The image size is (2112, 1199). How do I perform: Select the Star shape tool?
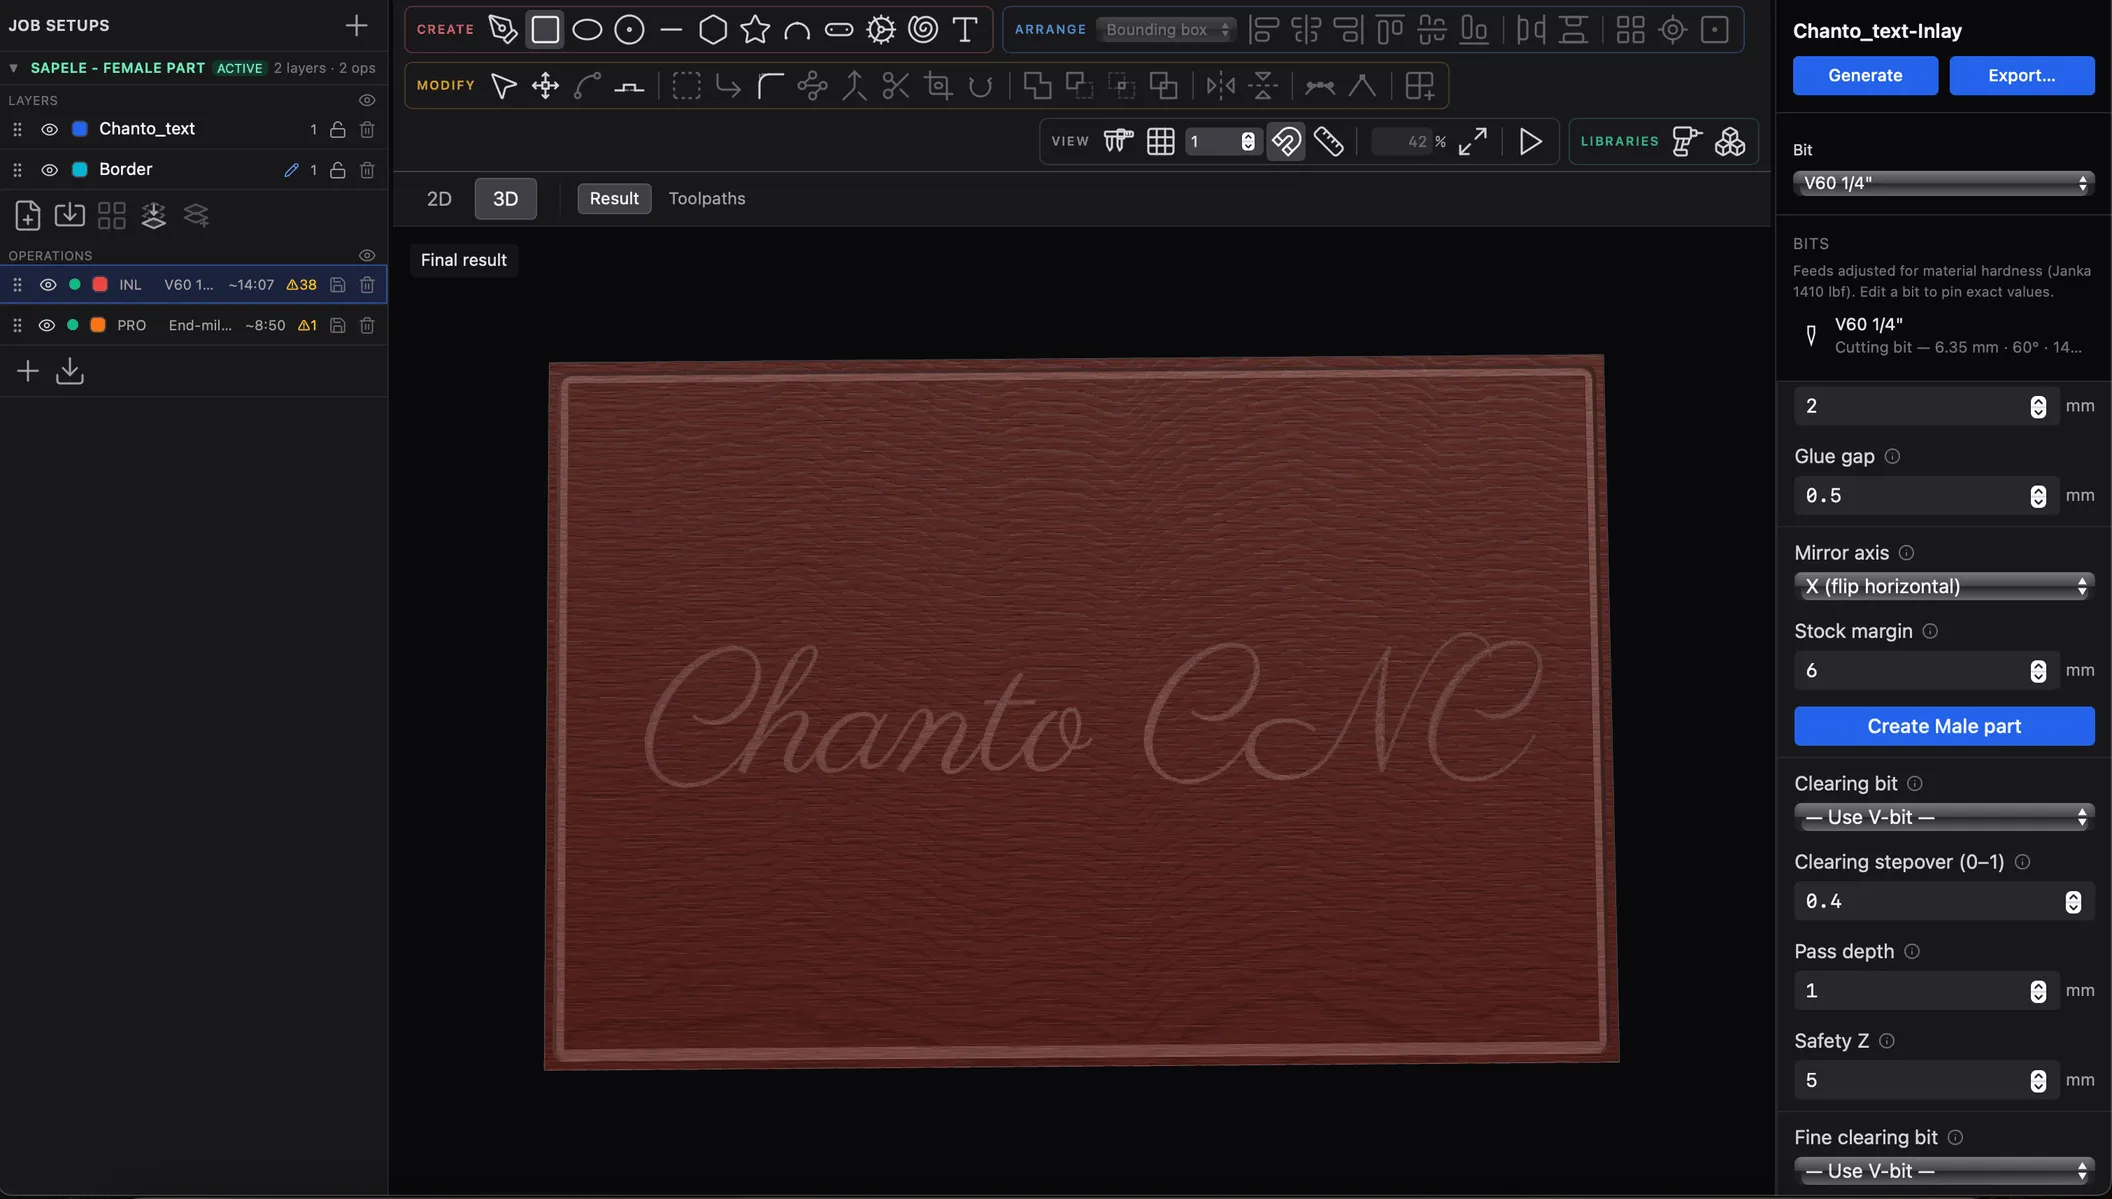[x=755, y=29]
